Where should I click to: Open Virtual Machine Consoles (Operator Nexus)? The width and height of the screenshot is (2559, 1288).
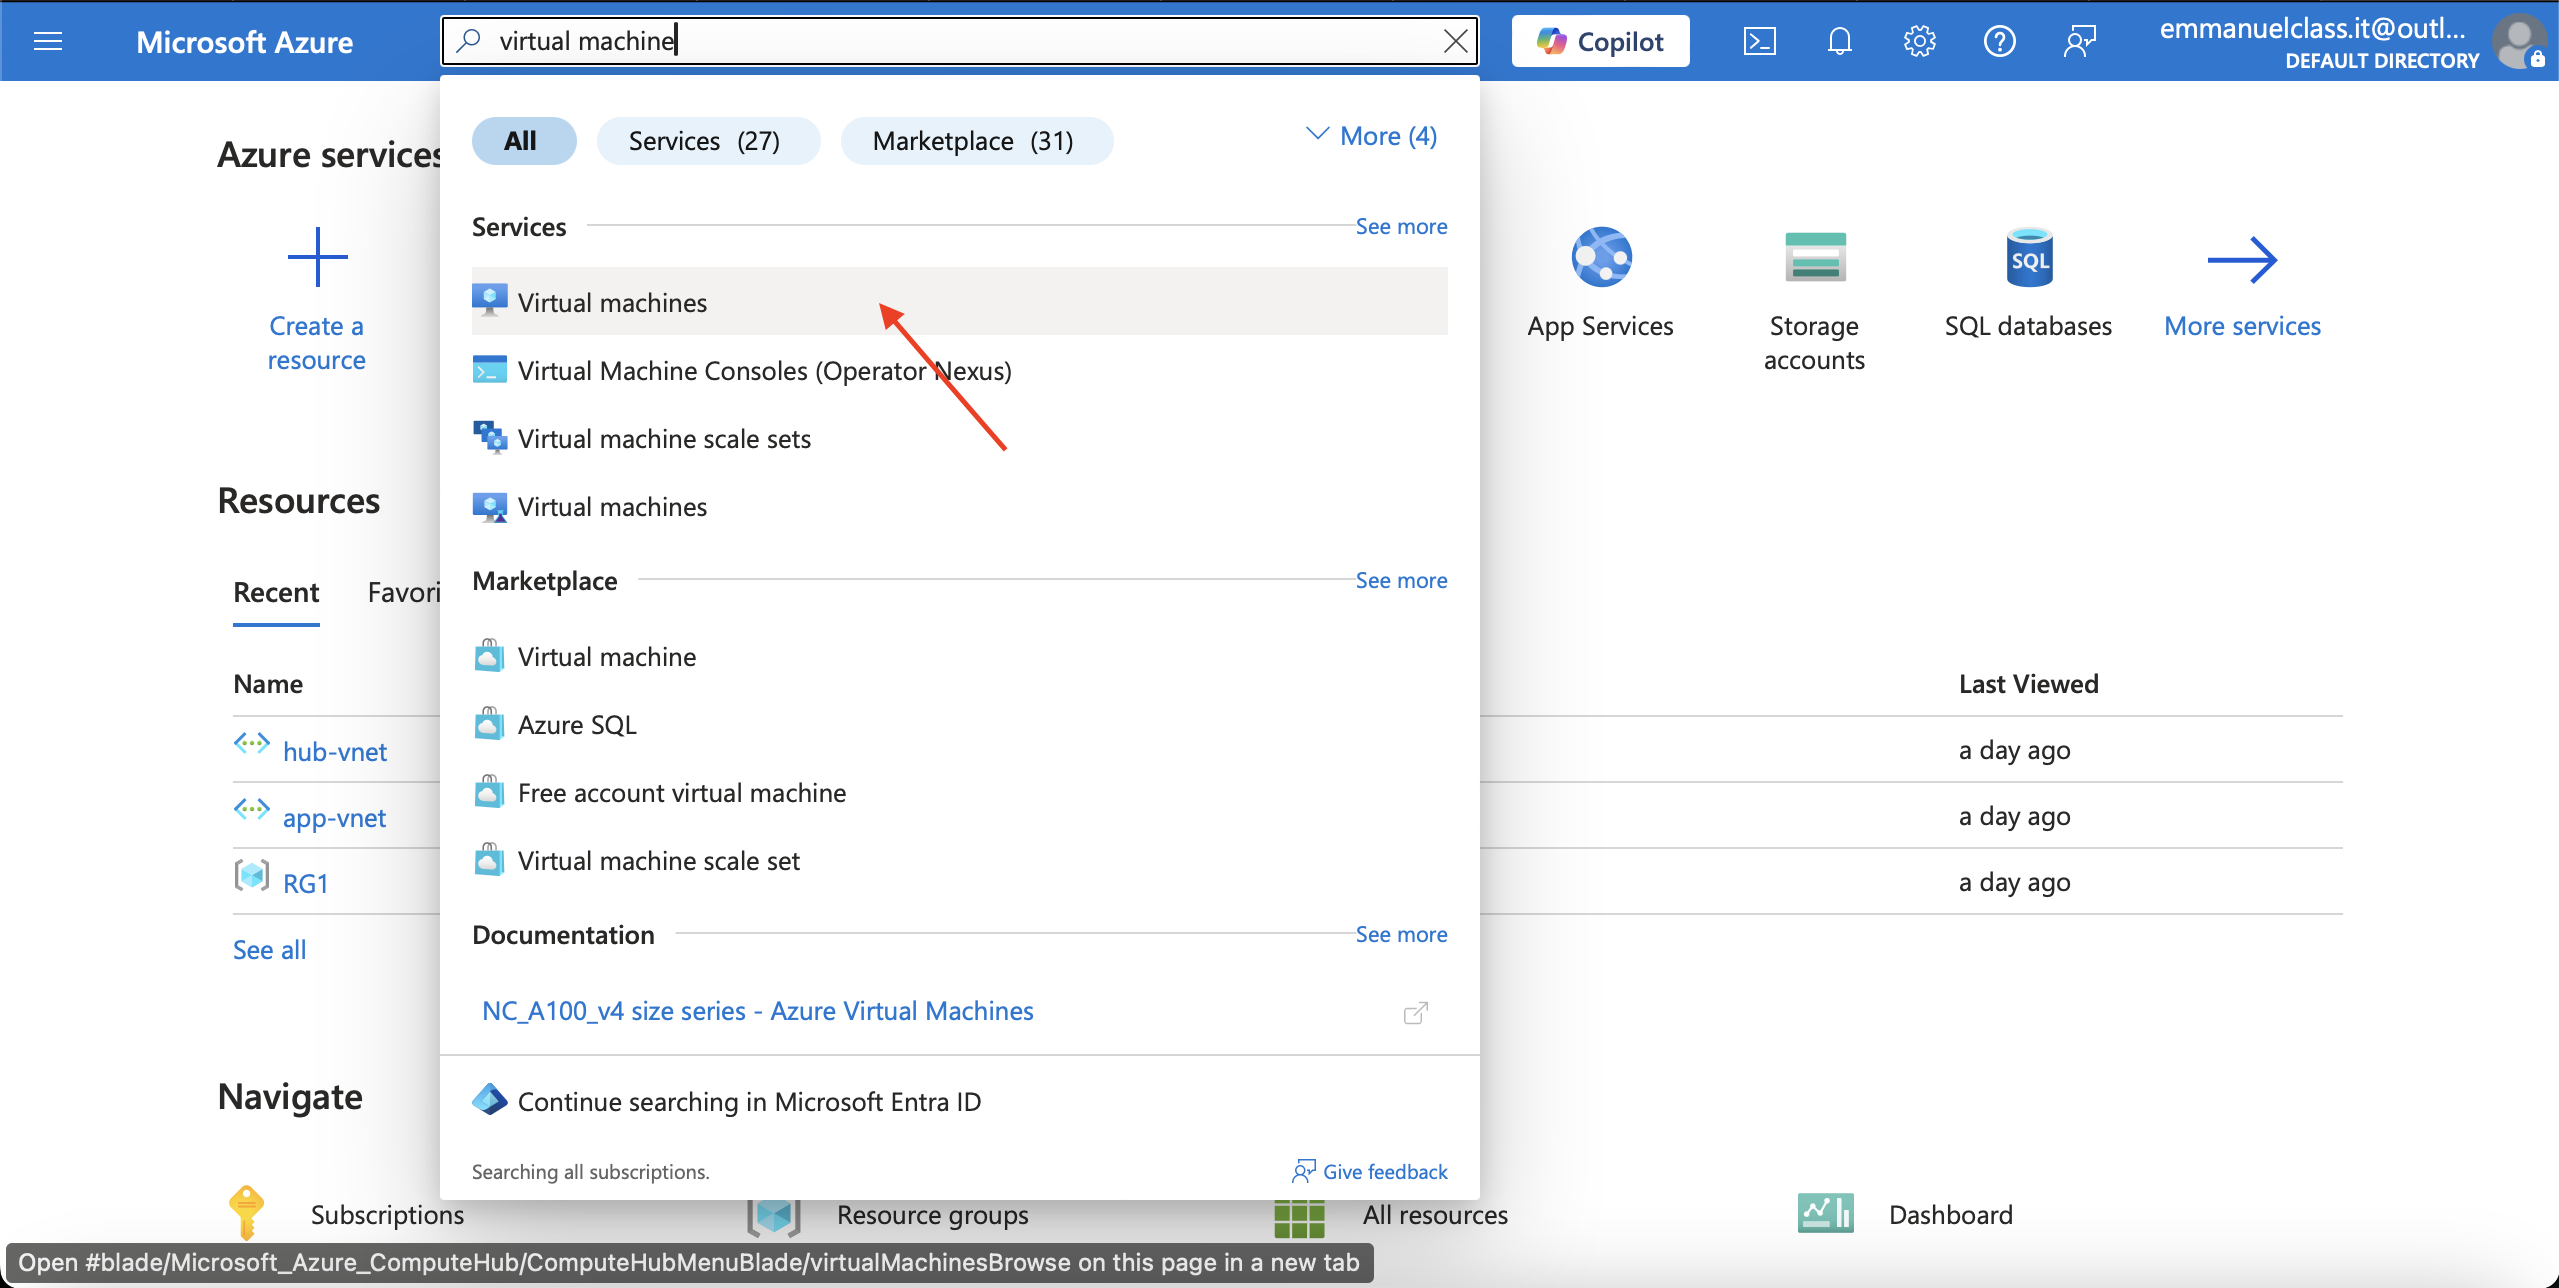tap(959, 370)
